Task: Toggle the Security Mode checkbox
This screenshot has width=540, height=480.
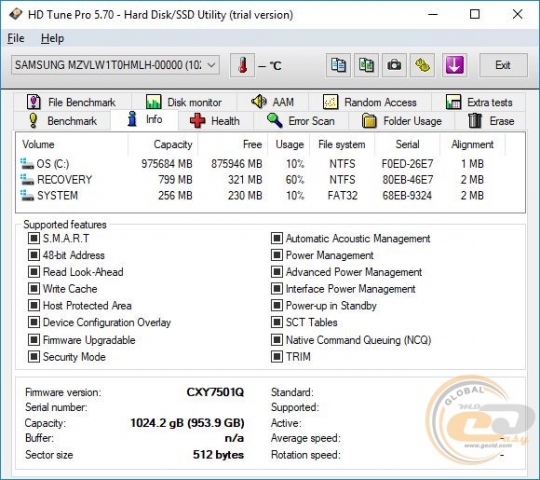Action: [34, 357]
